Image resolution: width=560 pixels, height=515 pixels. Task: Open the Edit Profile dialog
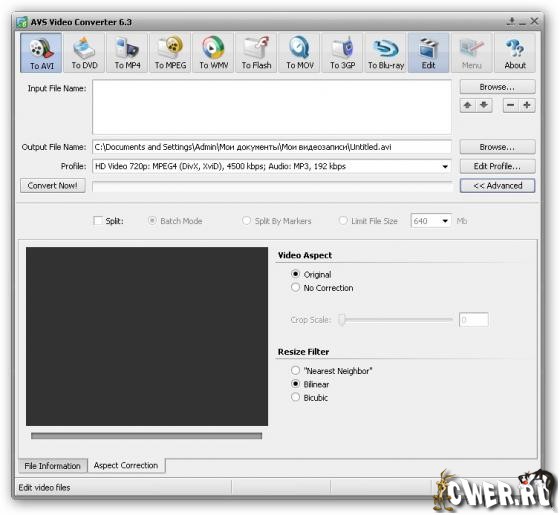(x=498, y=166)
